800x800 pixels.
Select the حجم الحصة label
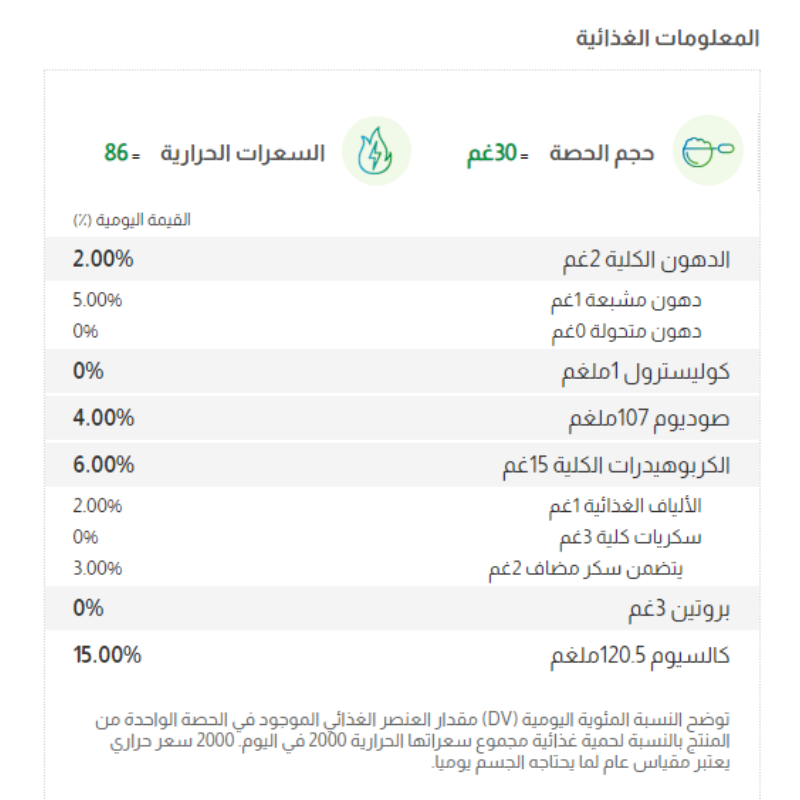coord(601,154)
